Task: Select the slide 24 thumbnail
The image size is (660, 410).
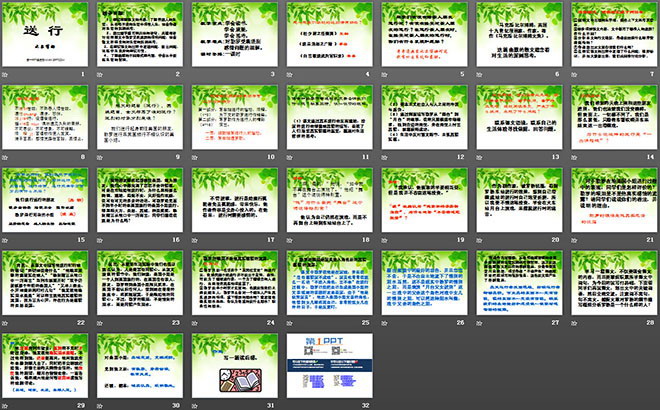Action: point(235,283)
